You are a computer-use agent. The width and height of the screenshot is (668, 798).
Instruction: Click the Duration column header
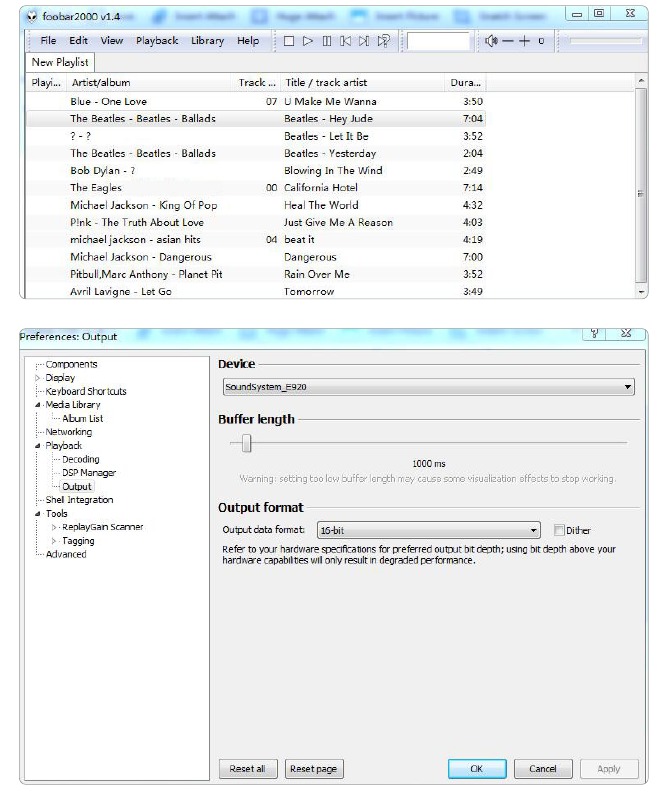click(x=465, y=82)
